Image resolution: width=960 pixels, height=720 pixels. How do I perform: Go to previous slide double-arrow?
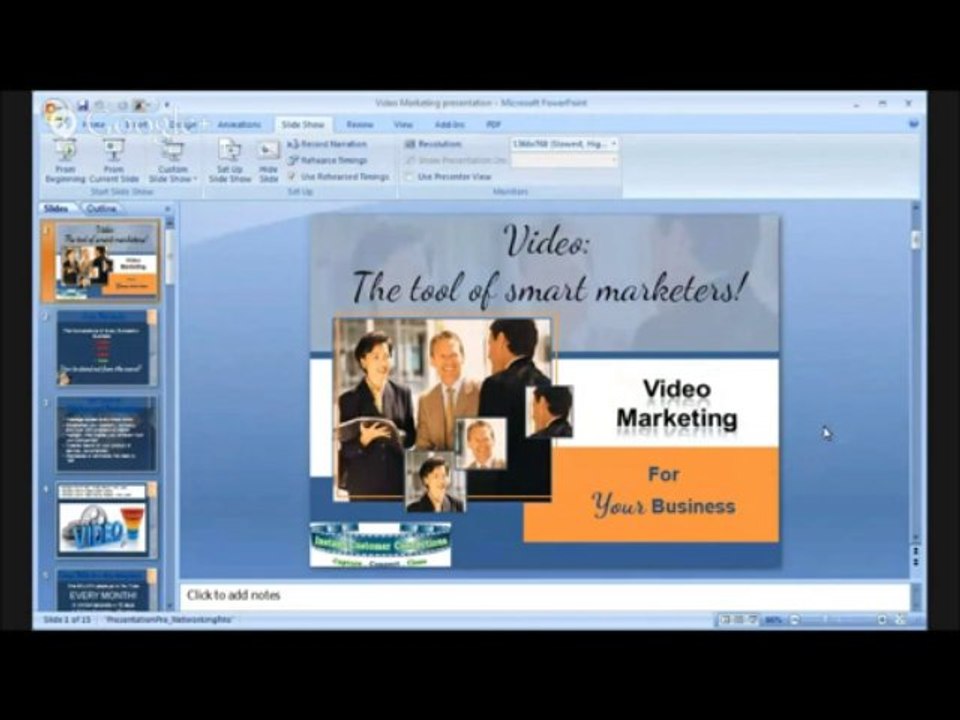coord(916,552)
